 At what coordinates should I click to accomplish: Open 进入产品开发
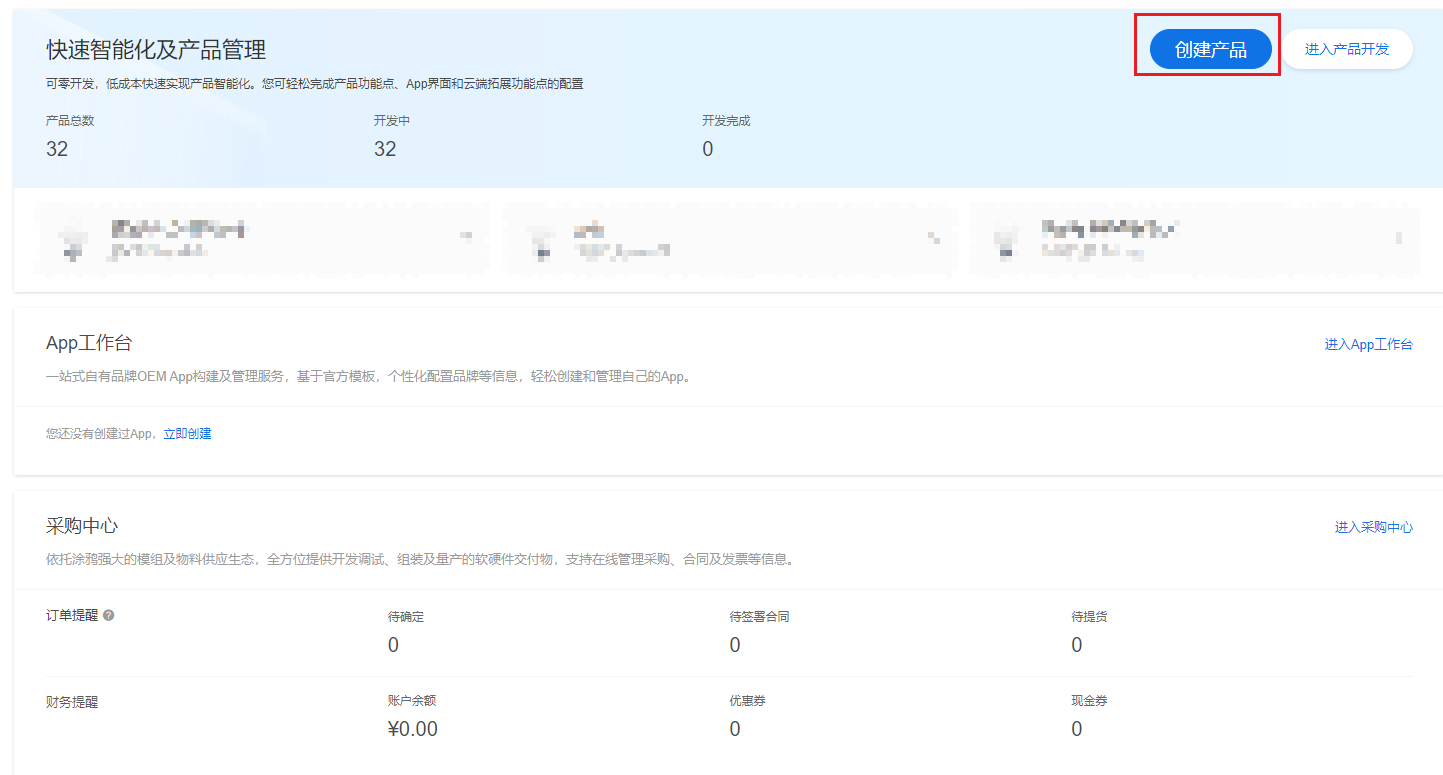point(1347,49)
